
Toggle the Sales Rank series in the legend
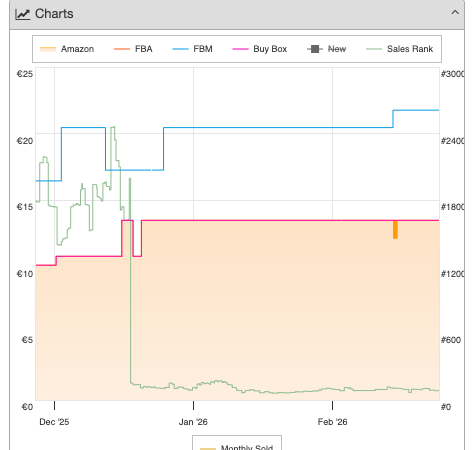399,49
